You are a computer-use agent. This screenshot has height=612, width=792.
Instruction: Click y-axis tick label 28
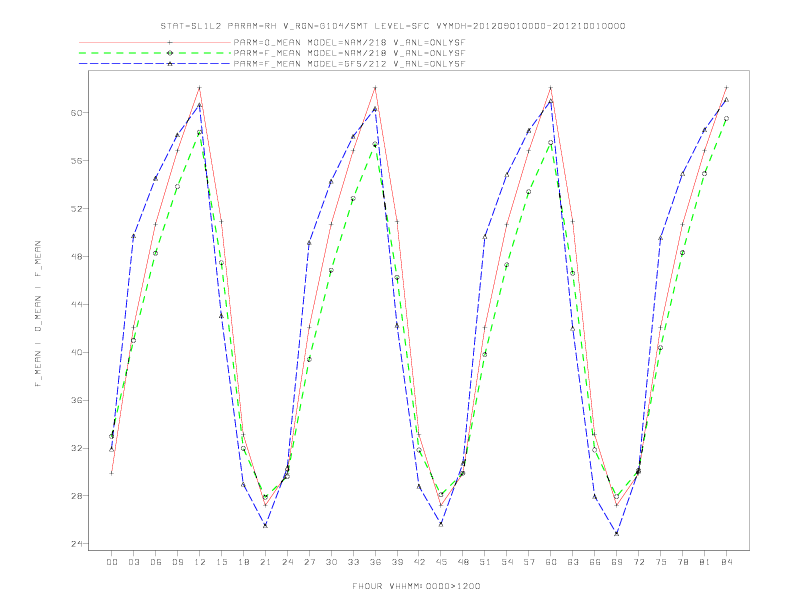tap(76, 496)
